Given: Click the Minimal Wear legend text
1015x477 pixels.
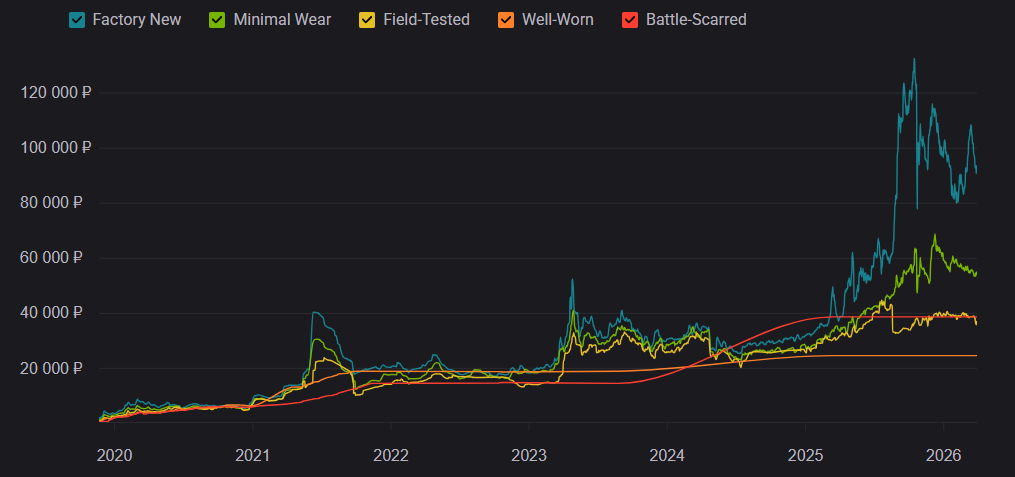Looking at the screenshot, I should pyautogui.click(x=282, y=20).
